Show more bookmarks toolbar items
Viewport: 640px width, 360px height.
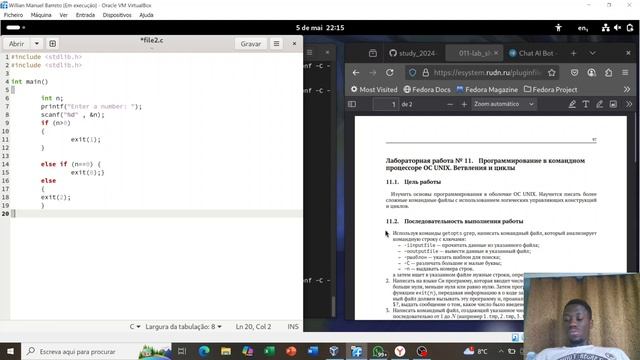pyautogui.click(x=627, y=89)
